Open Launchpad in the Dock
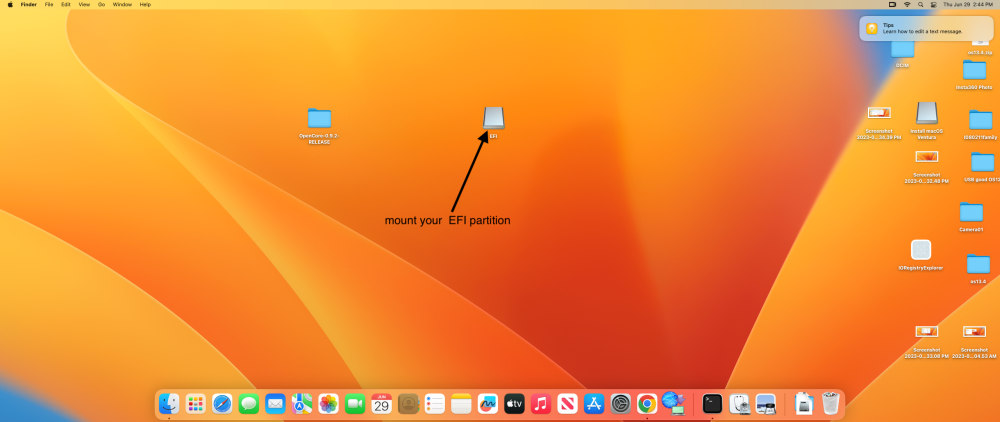Screen dimensions: 1000x422 click(x=196, y=404)
